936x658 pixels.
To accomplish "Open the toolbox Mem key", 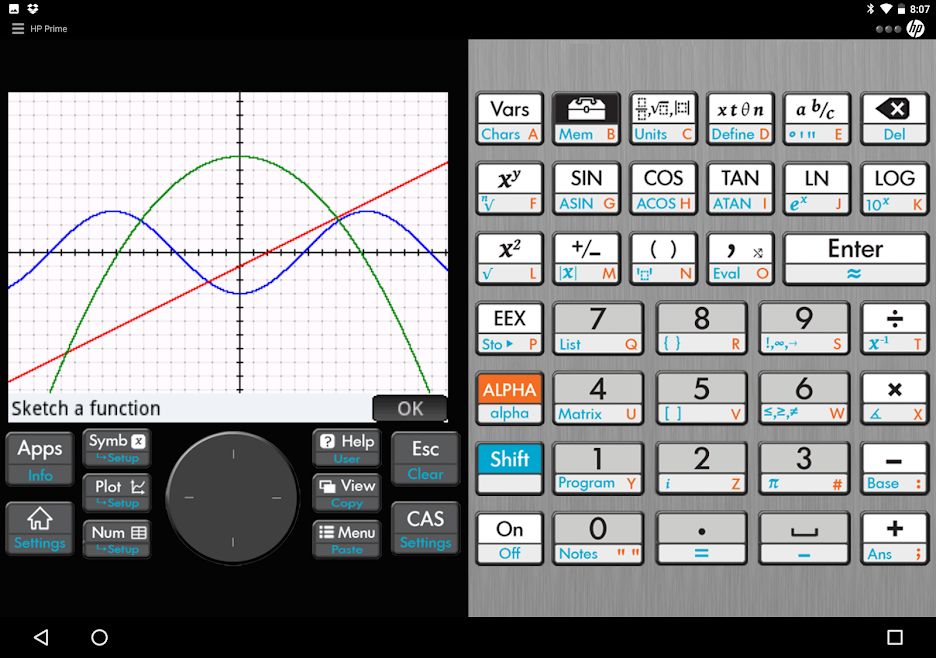I will pos(586,119).
